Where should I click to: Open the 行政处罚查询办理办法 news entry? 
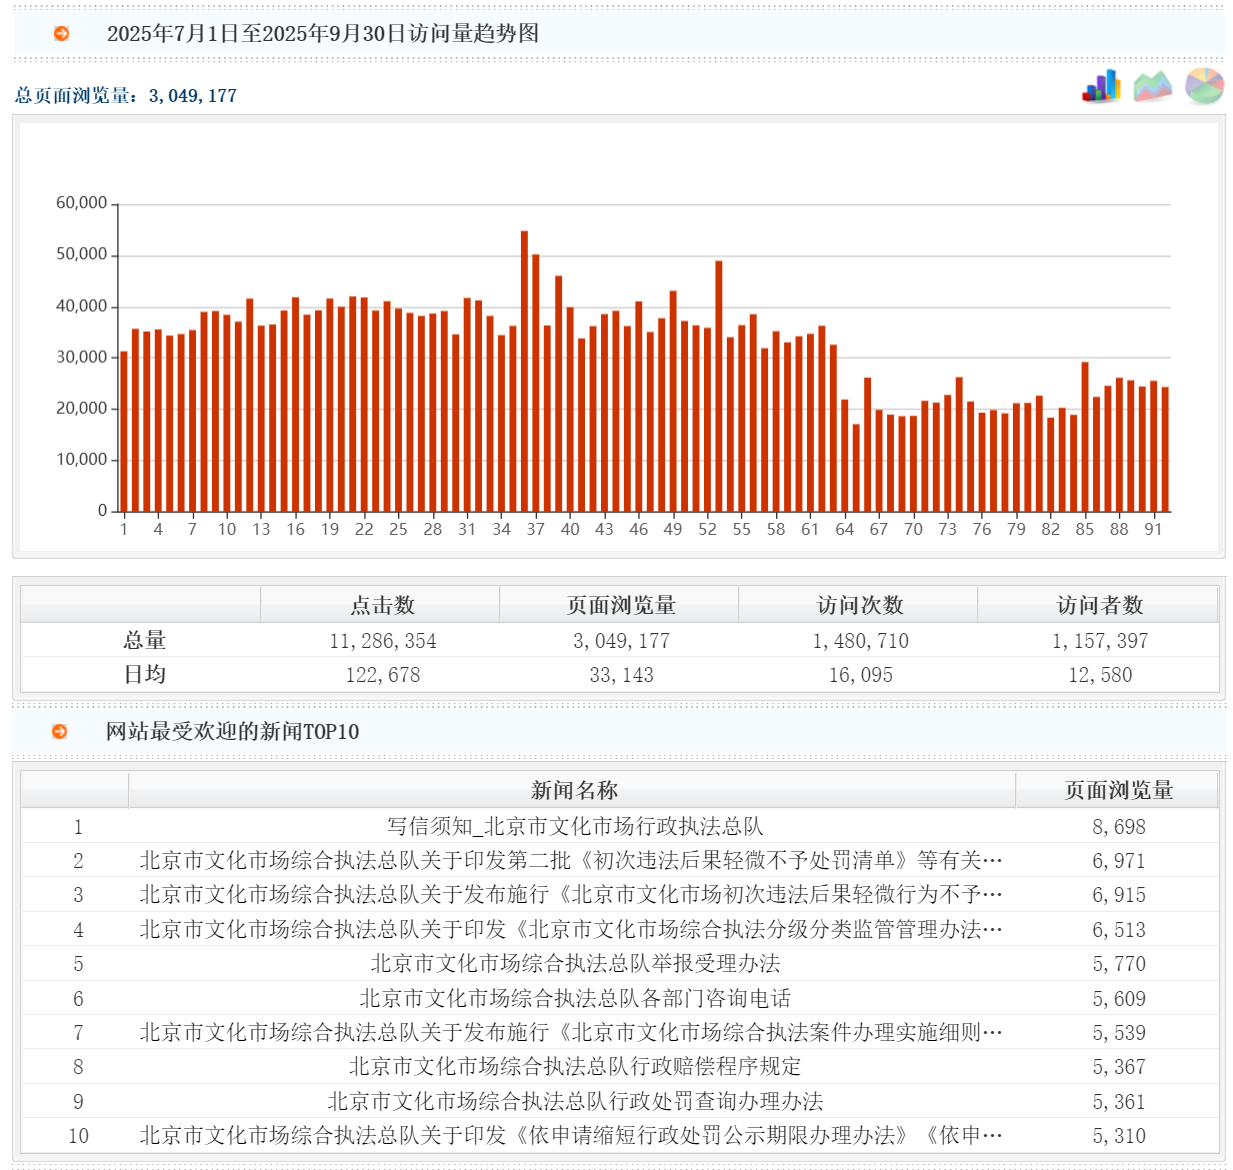pyautogui.click(x=574, y=1101)
